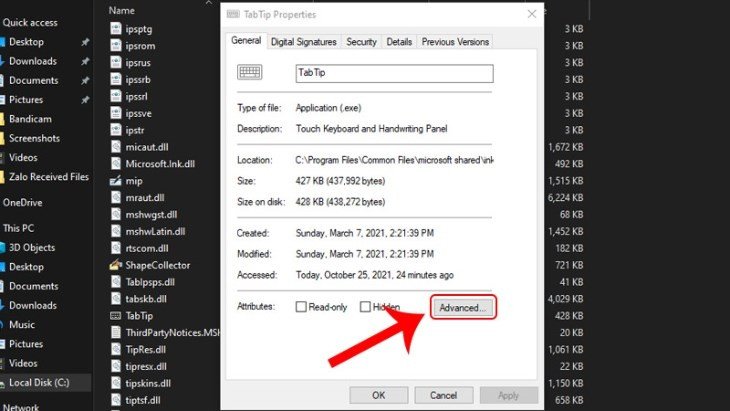
Task: Switch to the Digital Signatures tab
Action: coord(304,42)
